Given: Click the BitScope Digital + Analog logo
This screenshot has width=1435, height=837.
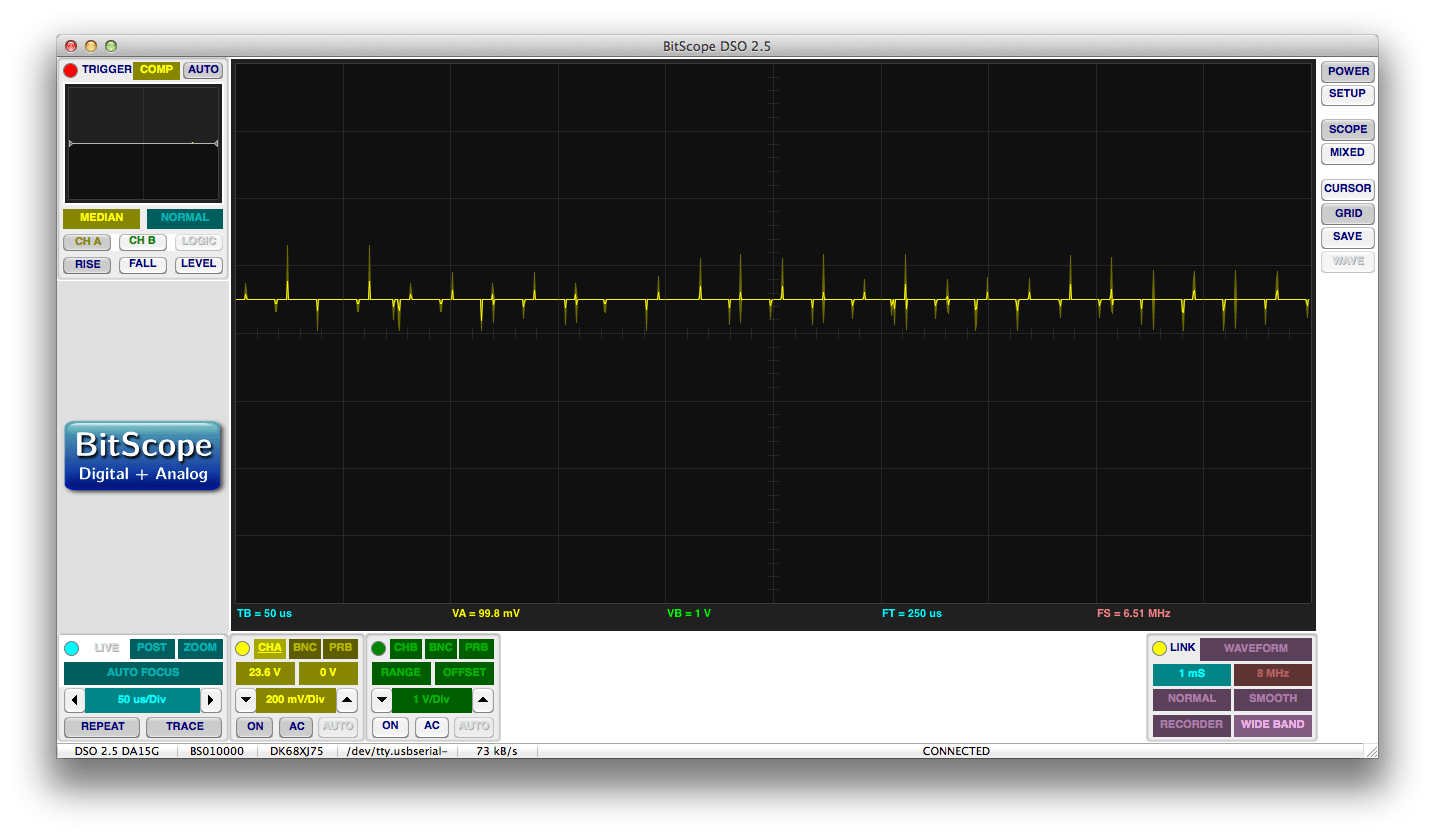Looking at the screenshot, I should 143,456.
